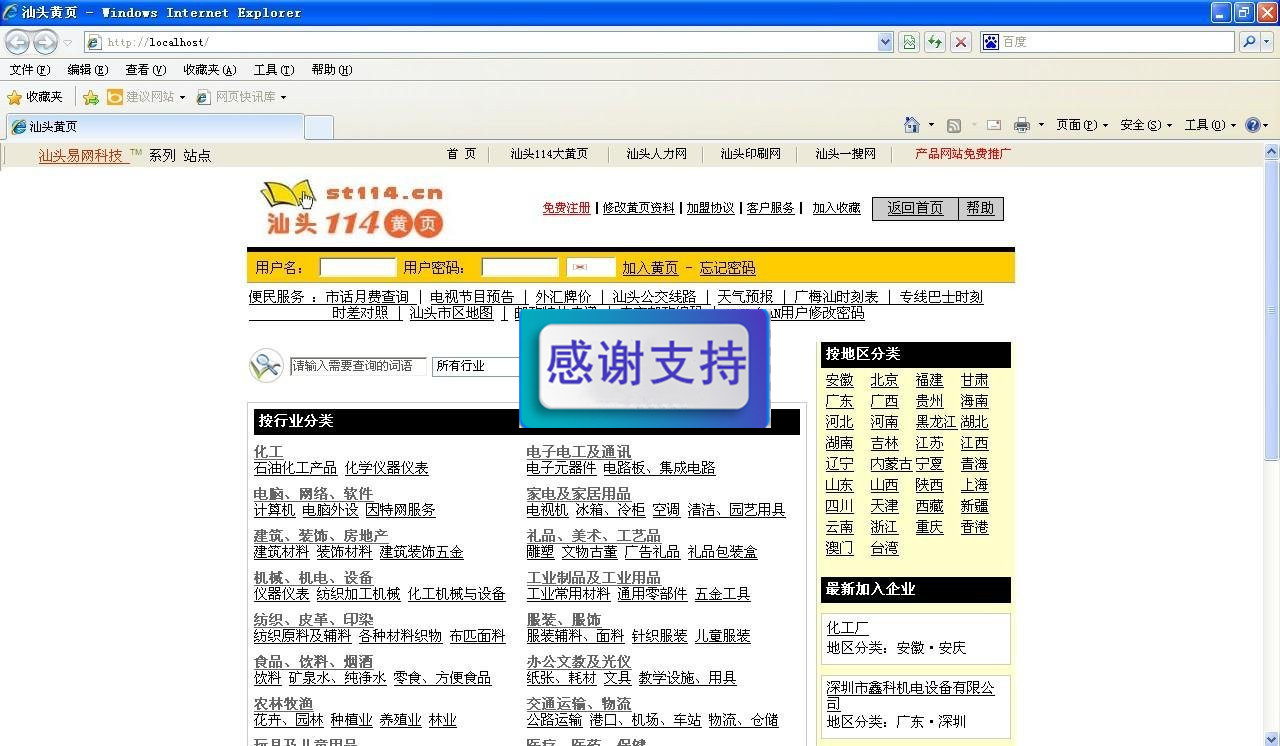1280x746 pixels.
Task: Open a new blank tab
Action: coord(319,127)
